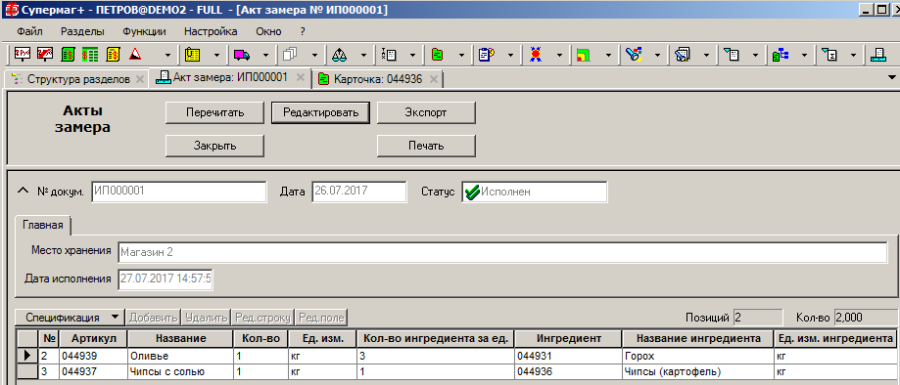Screen dimensions: 900x385
Task: Click the red triangle toolbar icon
Action: pyautogui.click(x=135, y=55)
